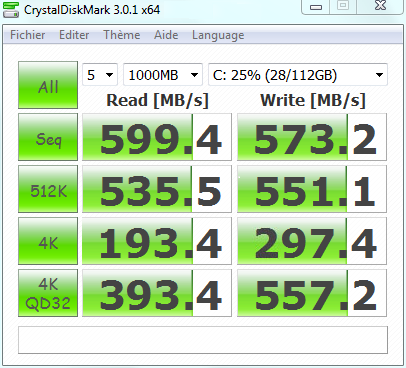
Task: Click the Seq read result 599.4
Action: 157,137
